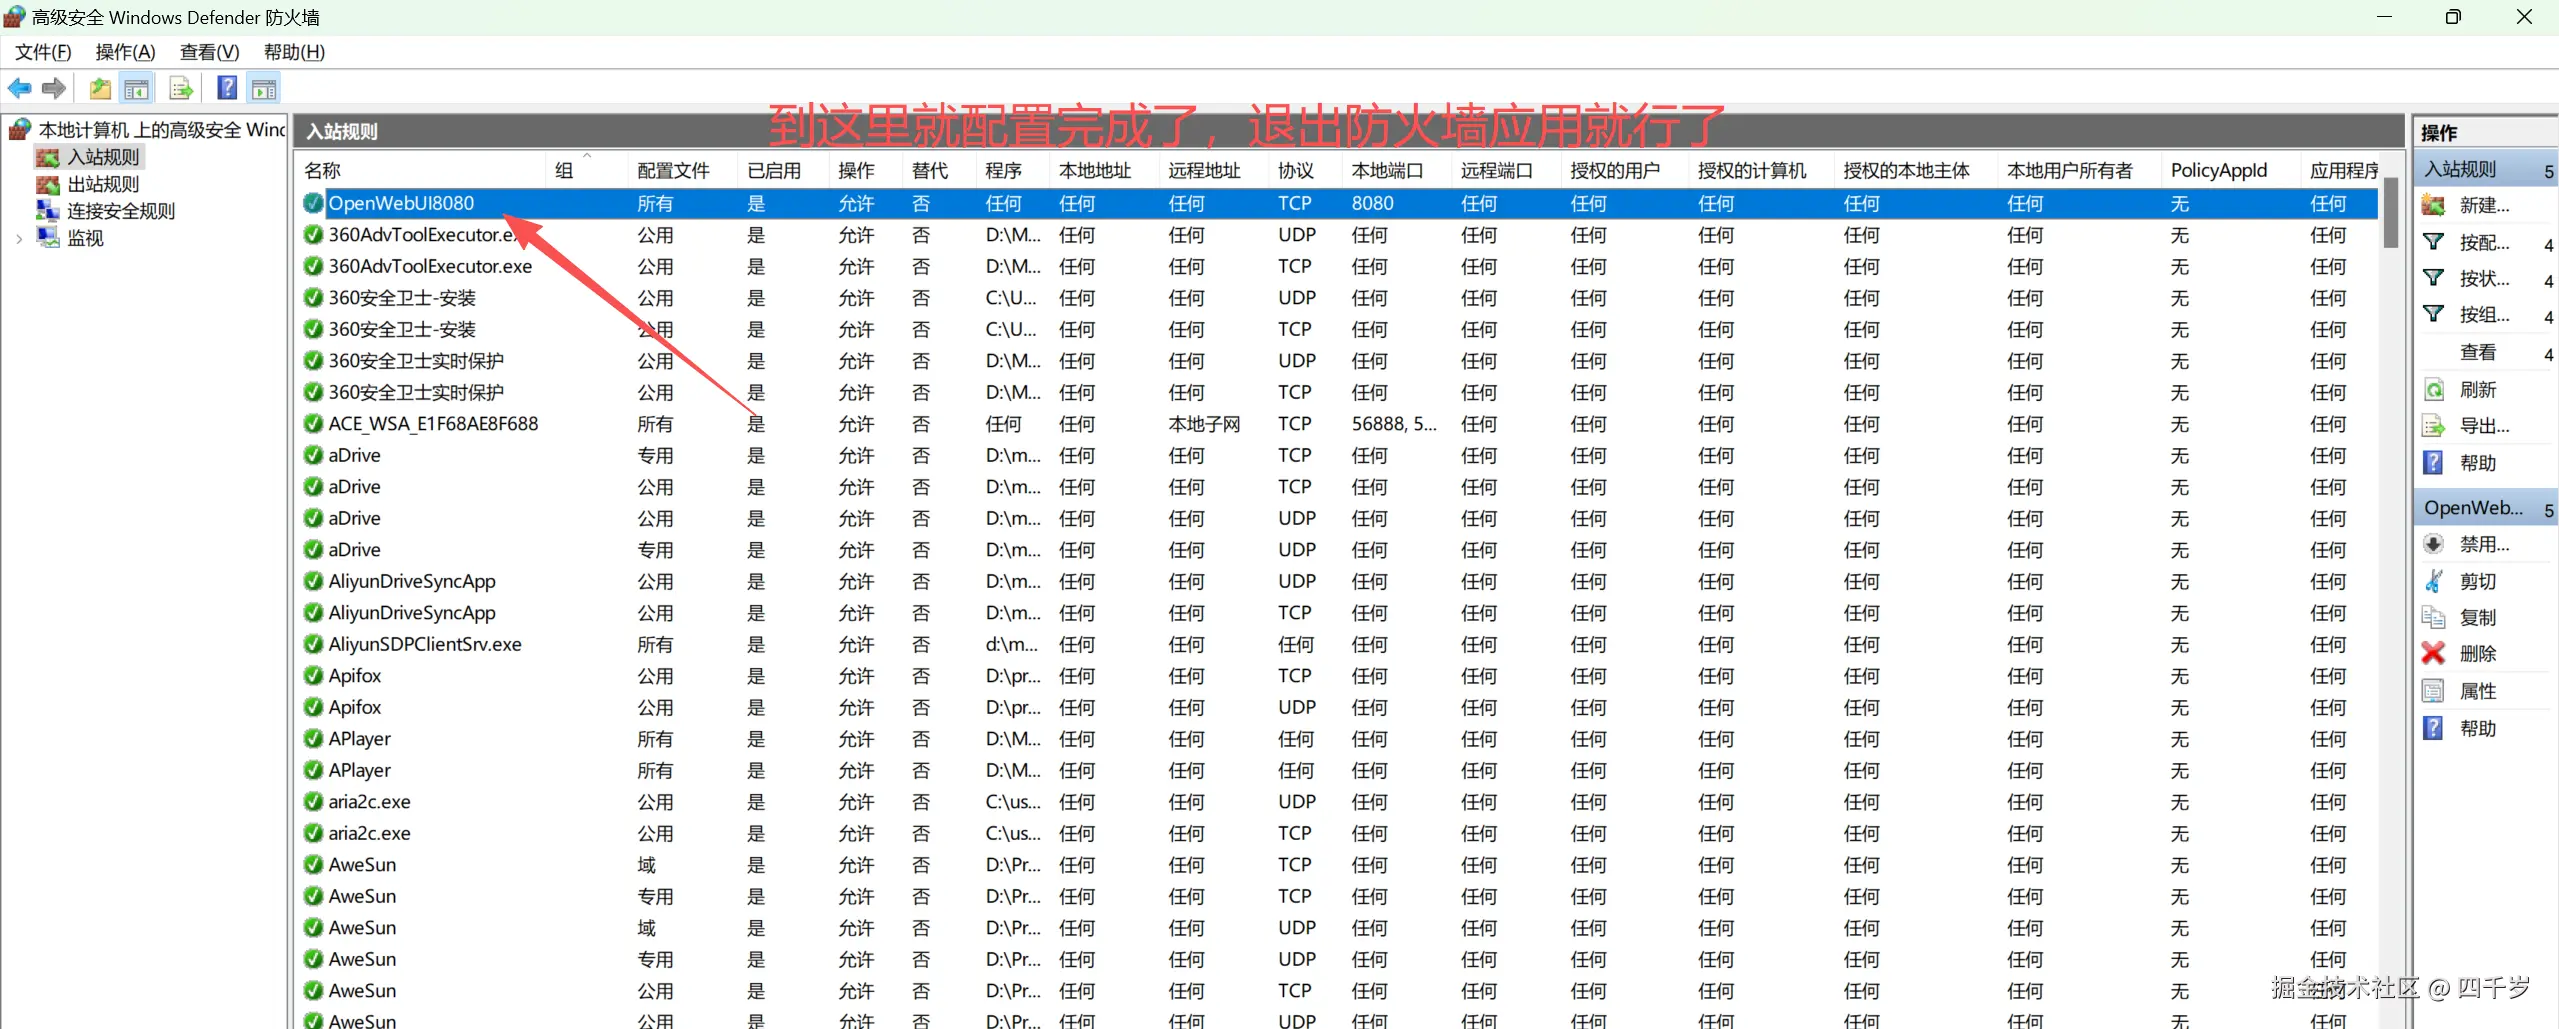This screenshot has width=2559, height=1029.
Task: Click the 帮助 icon under OpenWeb... actions
Action: pos(2434,728)
